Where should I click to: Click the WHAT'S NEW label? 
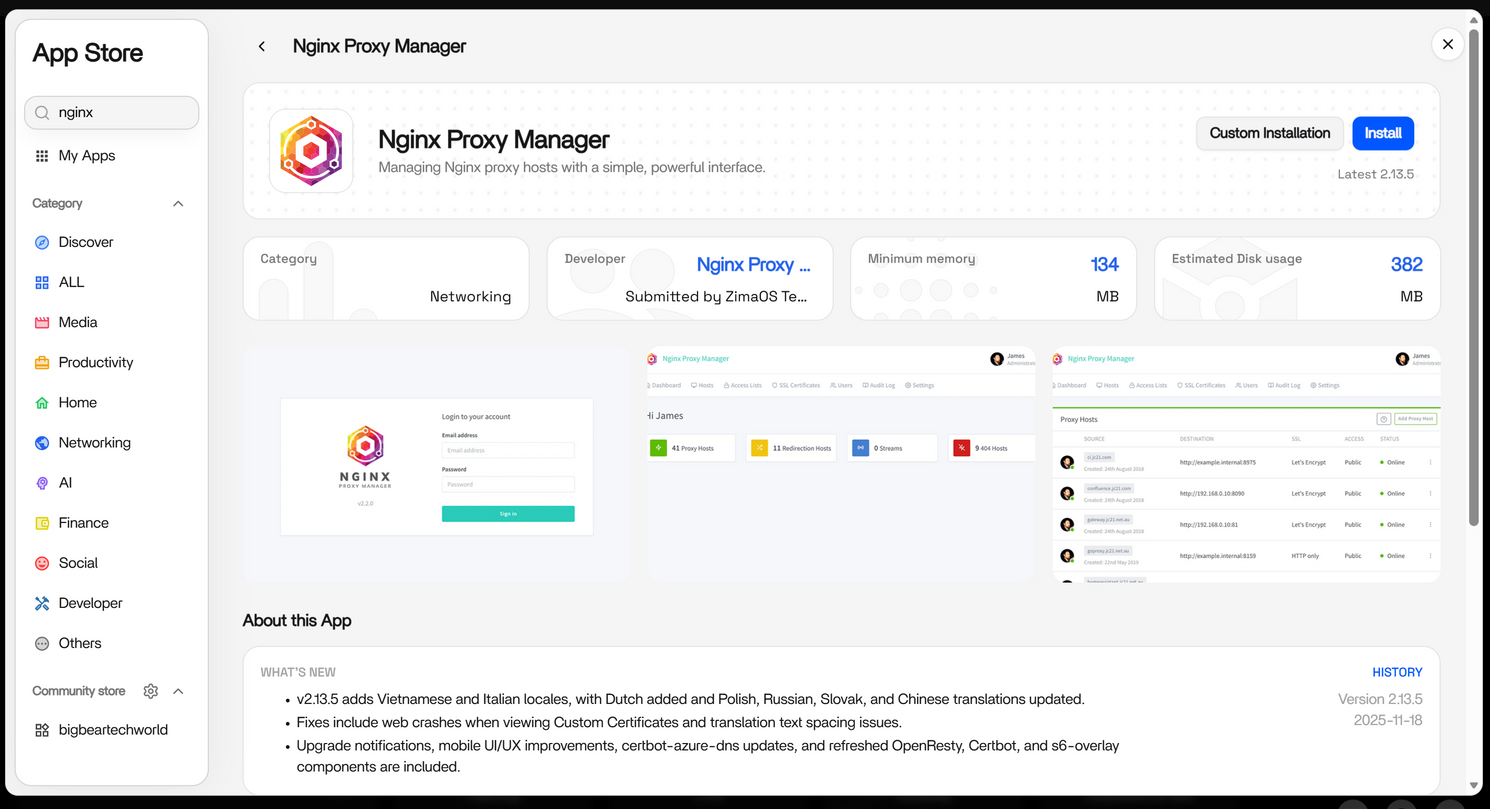[298, 672]
